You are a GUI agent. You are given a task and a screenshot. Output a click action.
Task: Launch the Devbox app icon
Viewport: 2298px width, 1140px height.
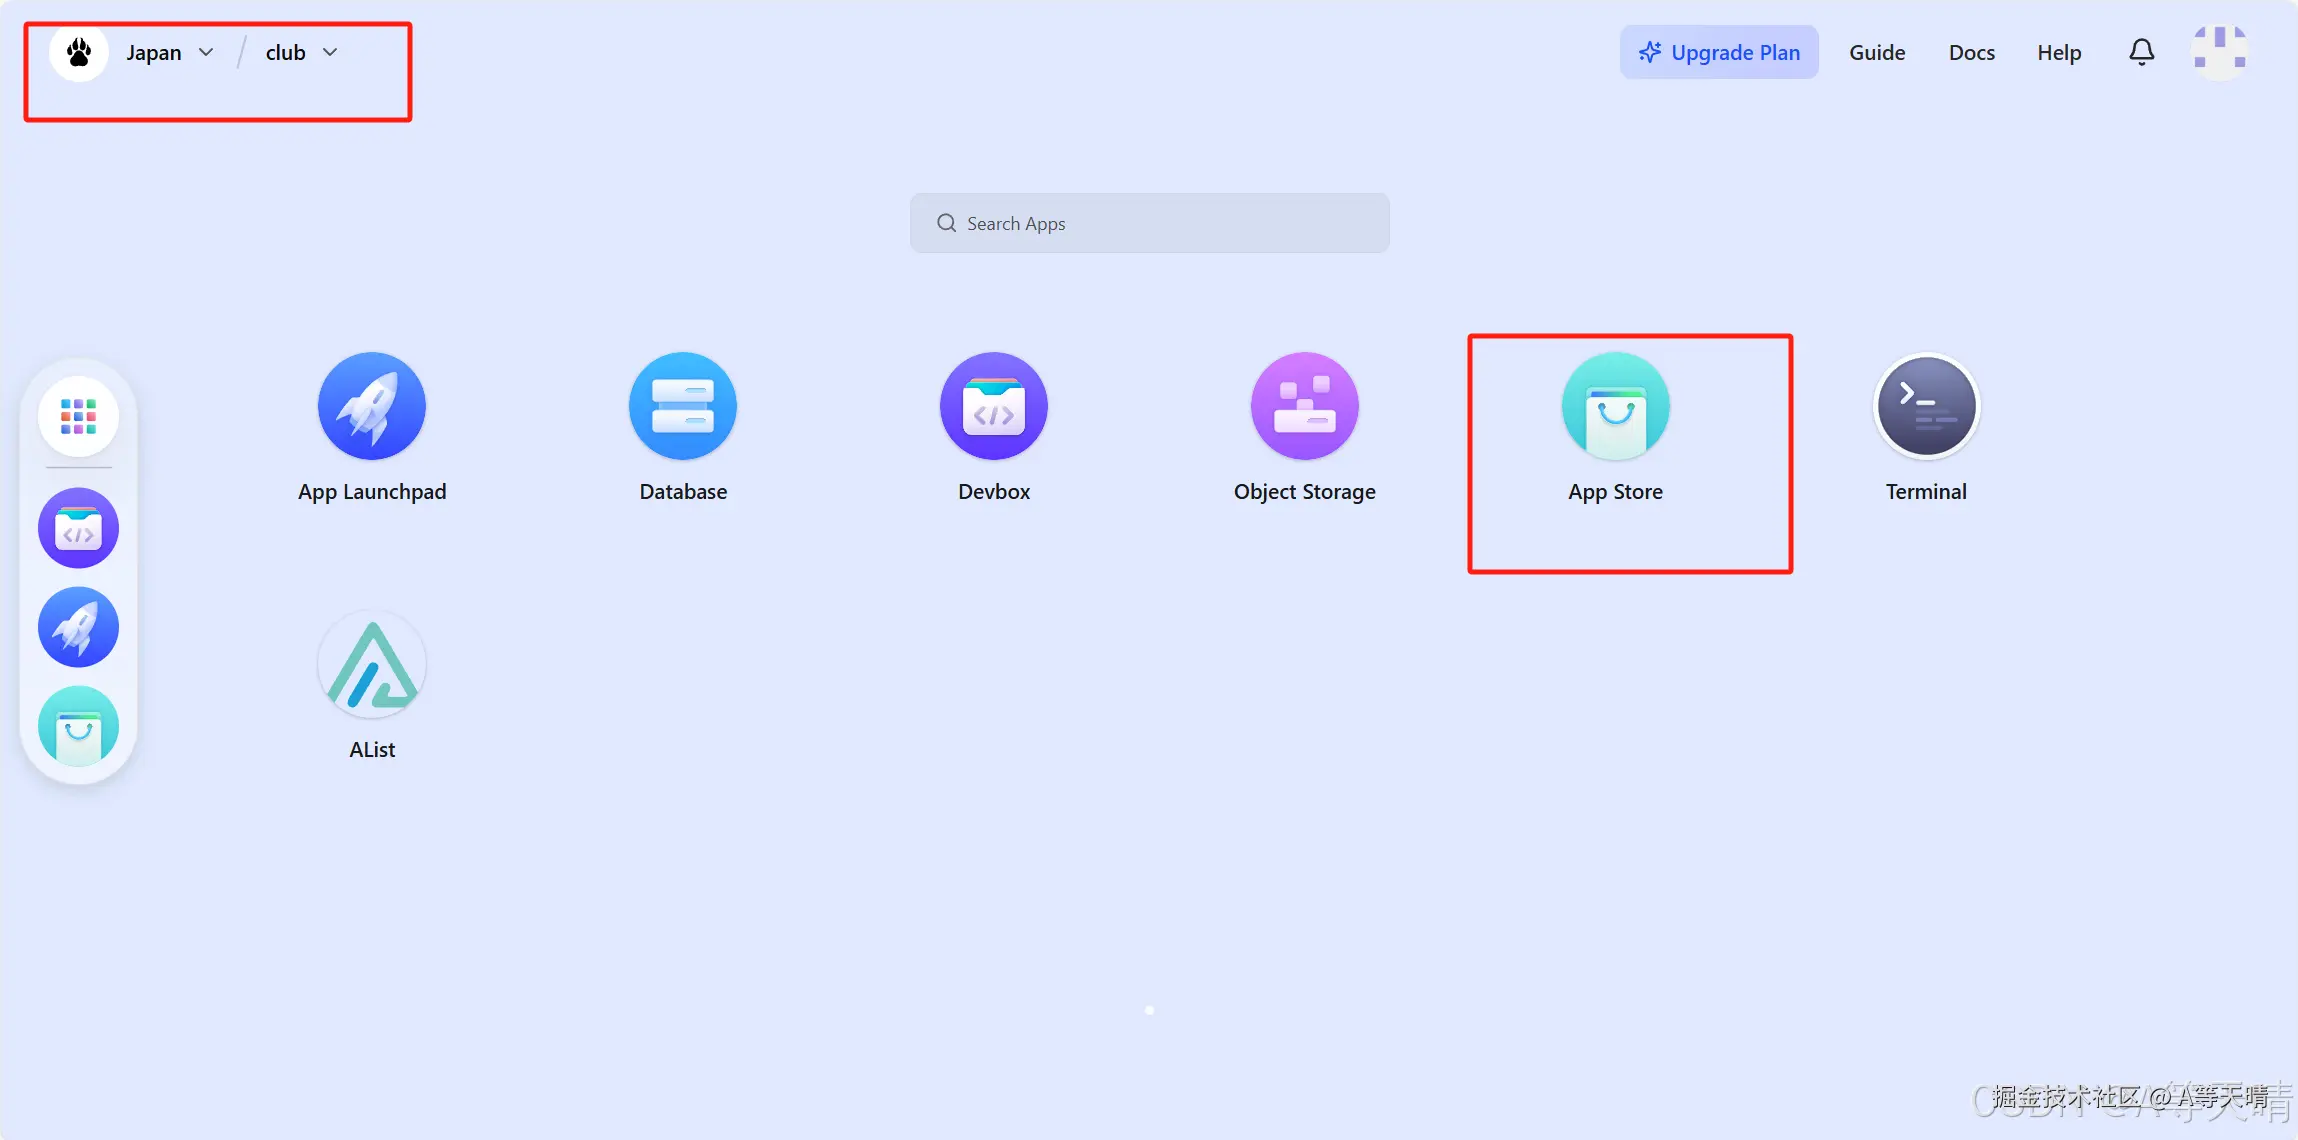point(994,406)
